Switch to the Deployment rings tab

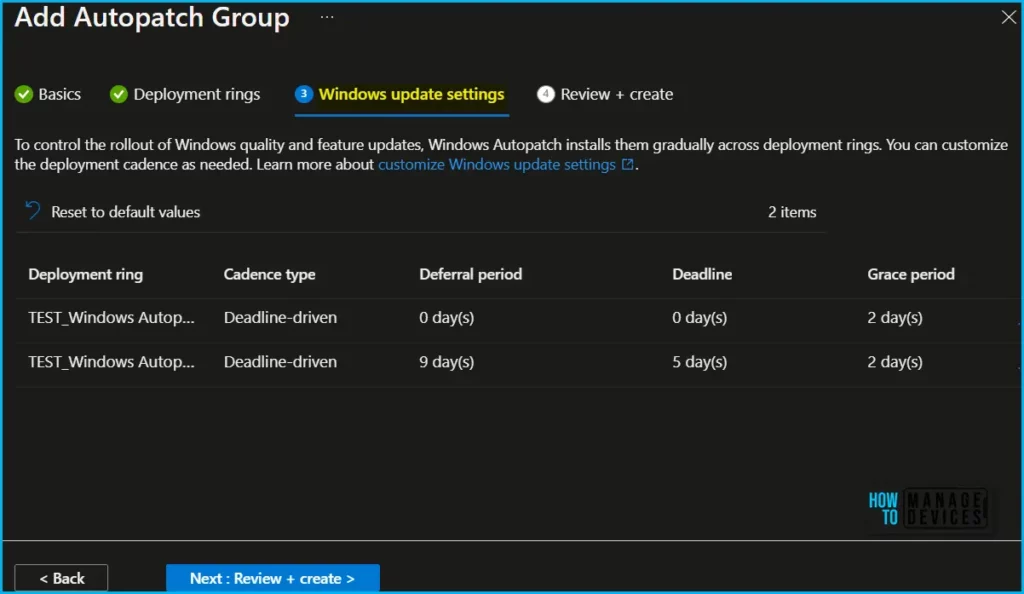(x=185, y=95)
